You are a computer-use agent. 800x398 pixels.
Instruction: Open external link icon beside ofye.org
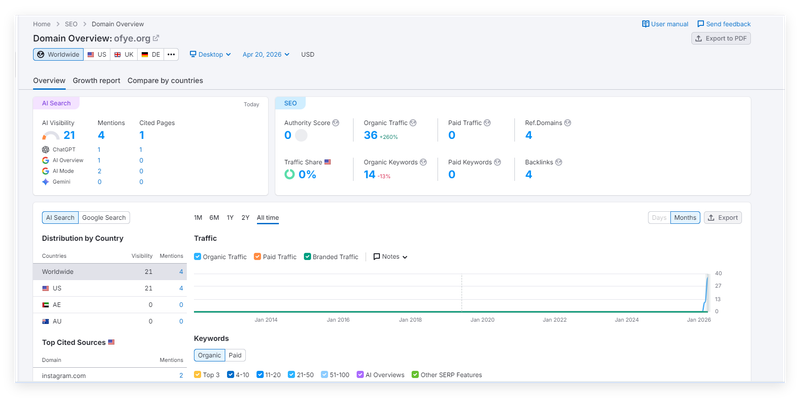[x=156, y=38]
